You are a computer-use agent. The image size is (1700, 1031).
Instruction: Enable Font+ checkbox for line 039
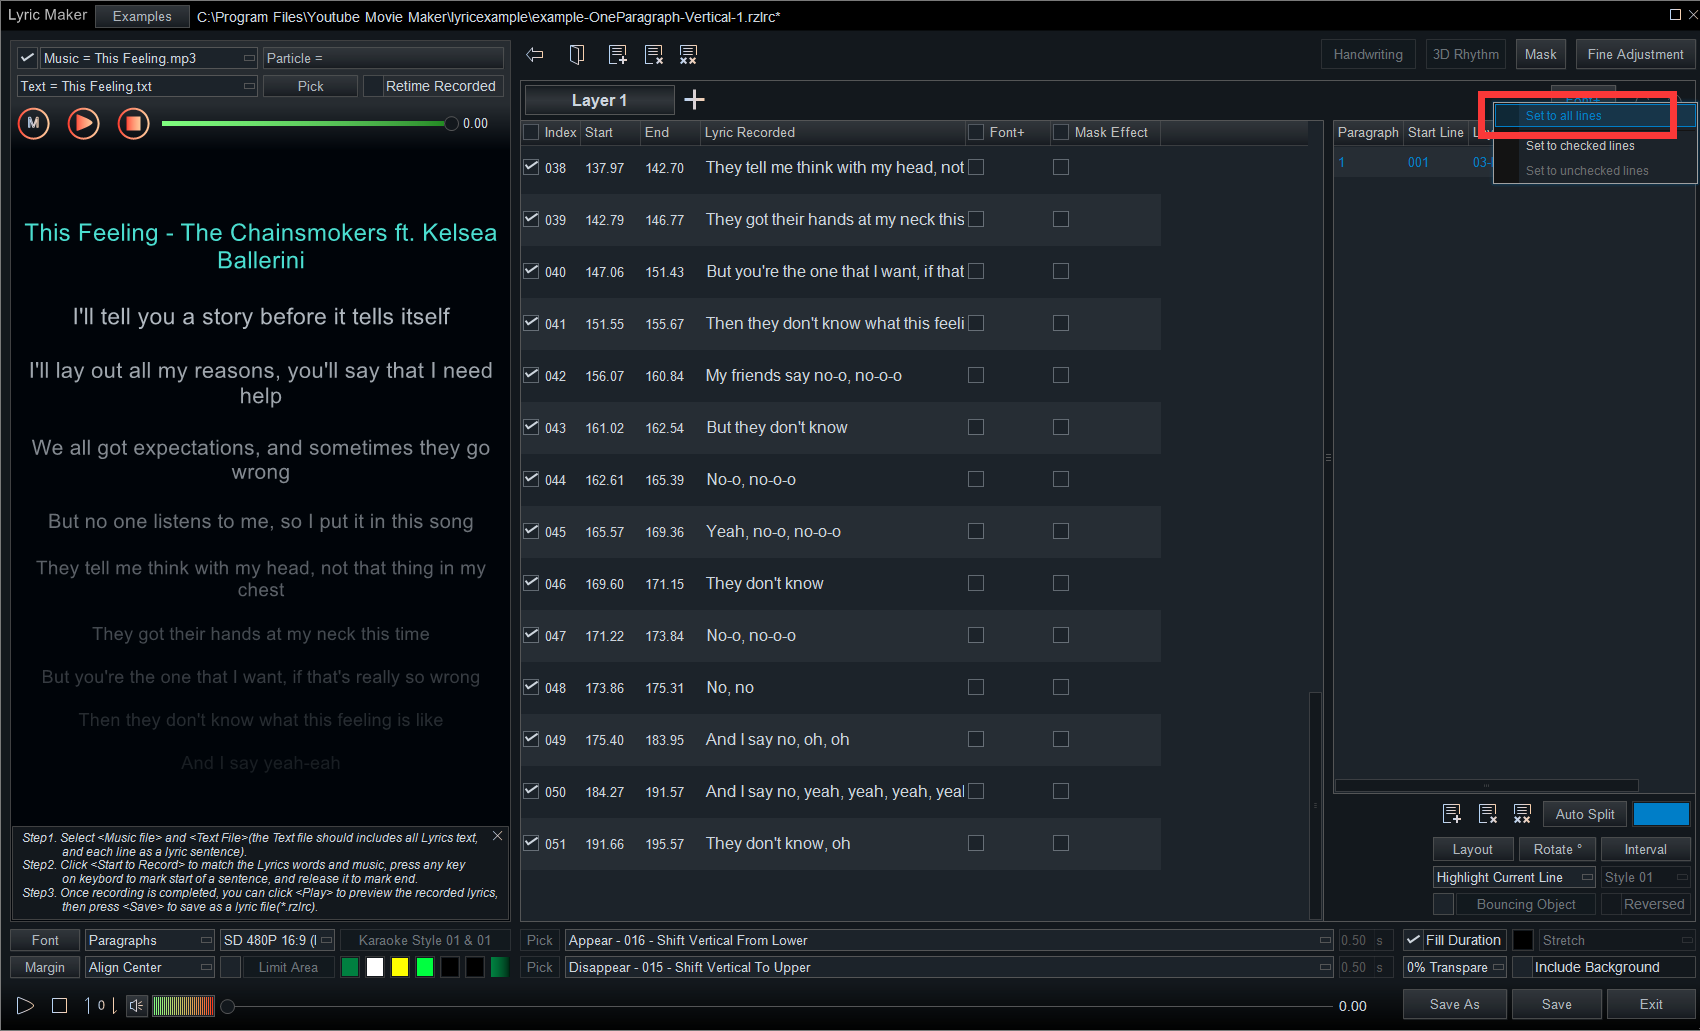click(x=976, y=219)
